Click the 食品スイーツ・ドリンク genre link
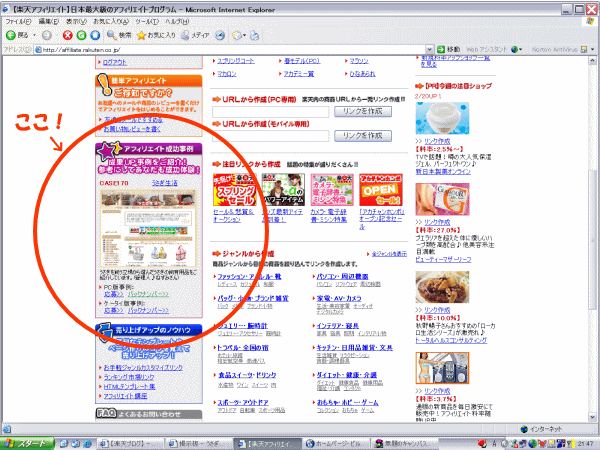Screen dimensions: 600x450 pyautogui.click(x=247, y=375)
